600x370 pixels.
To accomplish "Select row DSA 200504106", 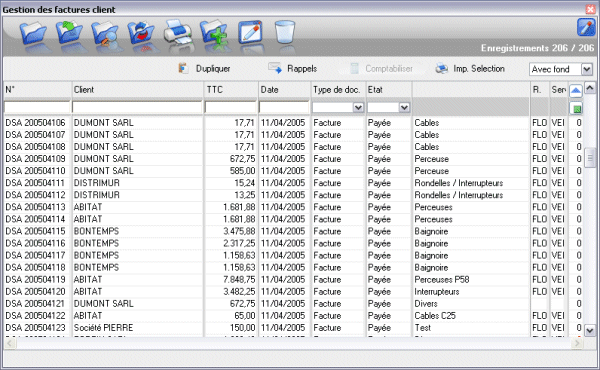I will coord(293,123).
